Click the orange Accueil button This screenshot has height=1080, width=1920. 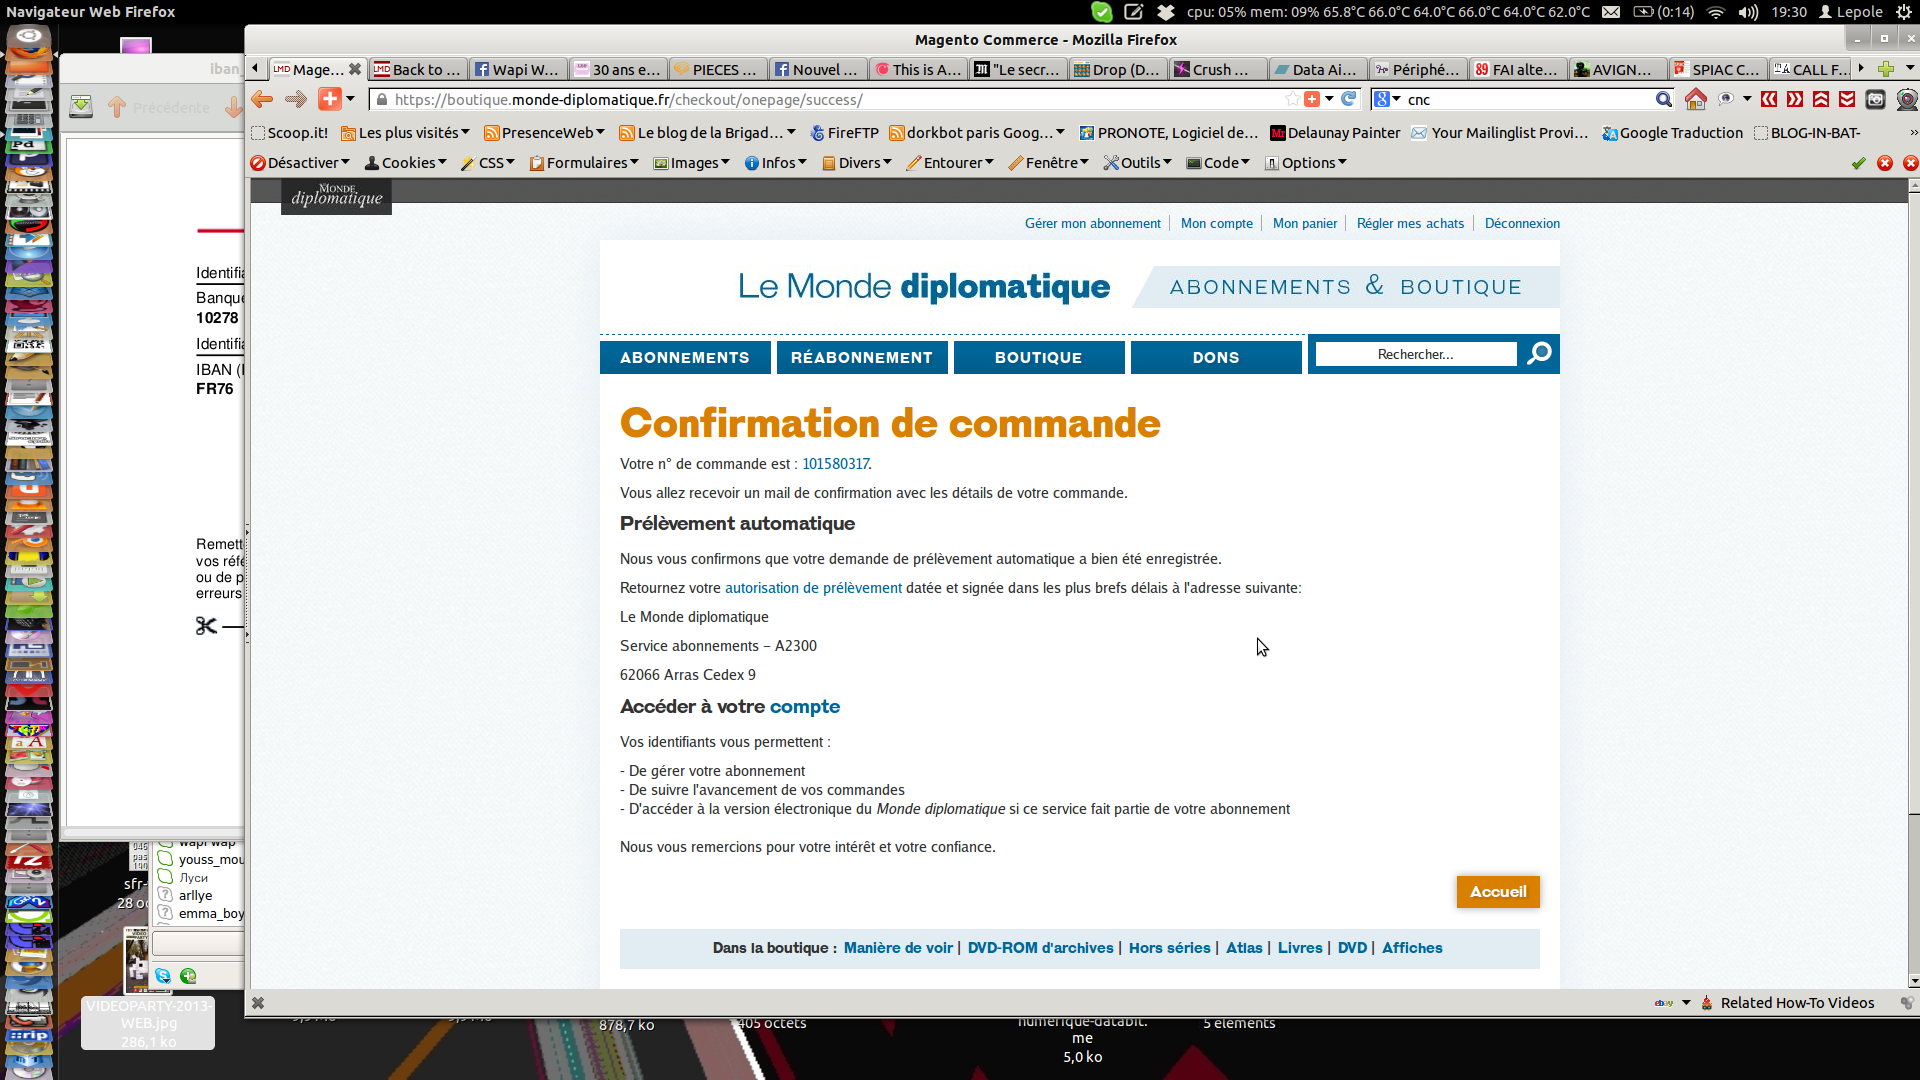[1497, 891]
